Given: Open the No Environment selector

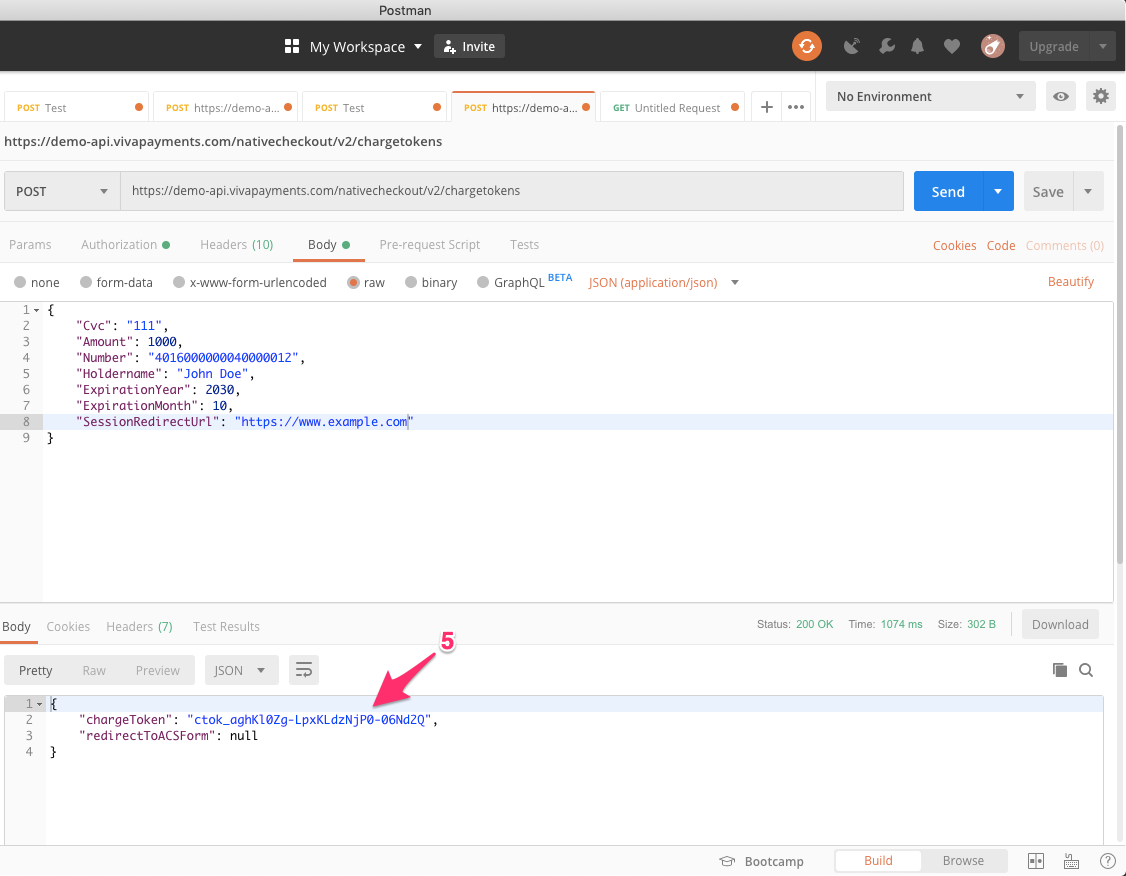Looking at the screenshot, I should coord(931,96).
